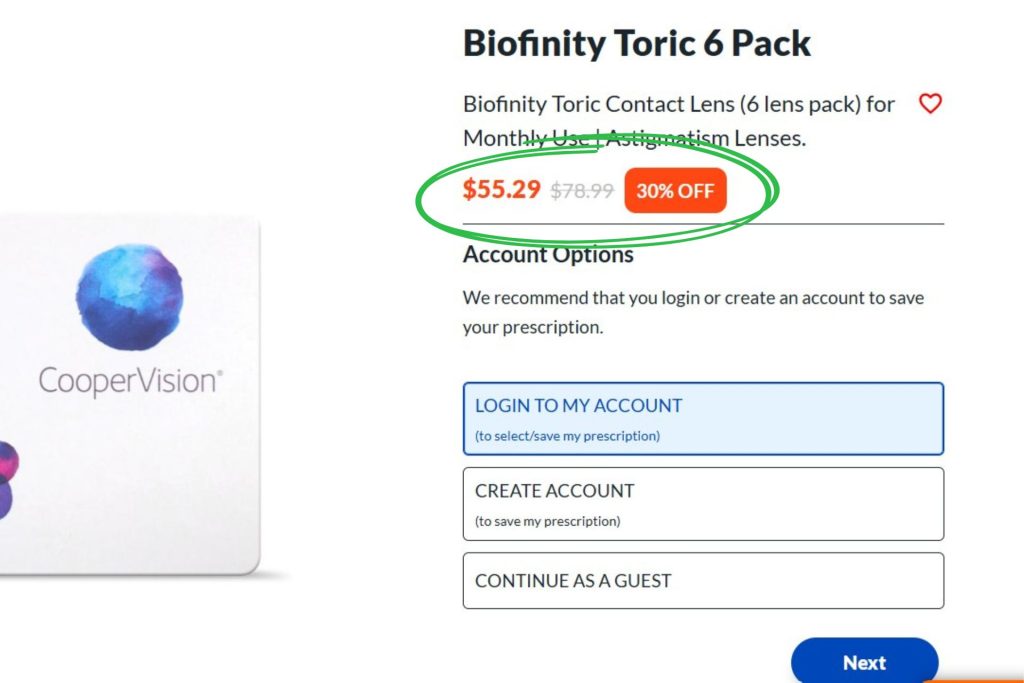This screenshot has width=1024, height=683.
Task: Click the red heart wishlist icon
Action: click(930, 103)
